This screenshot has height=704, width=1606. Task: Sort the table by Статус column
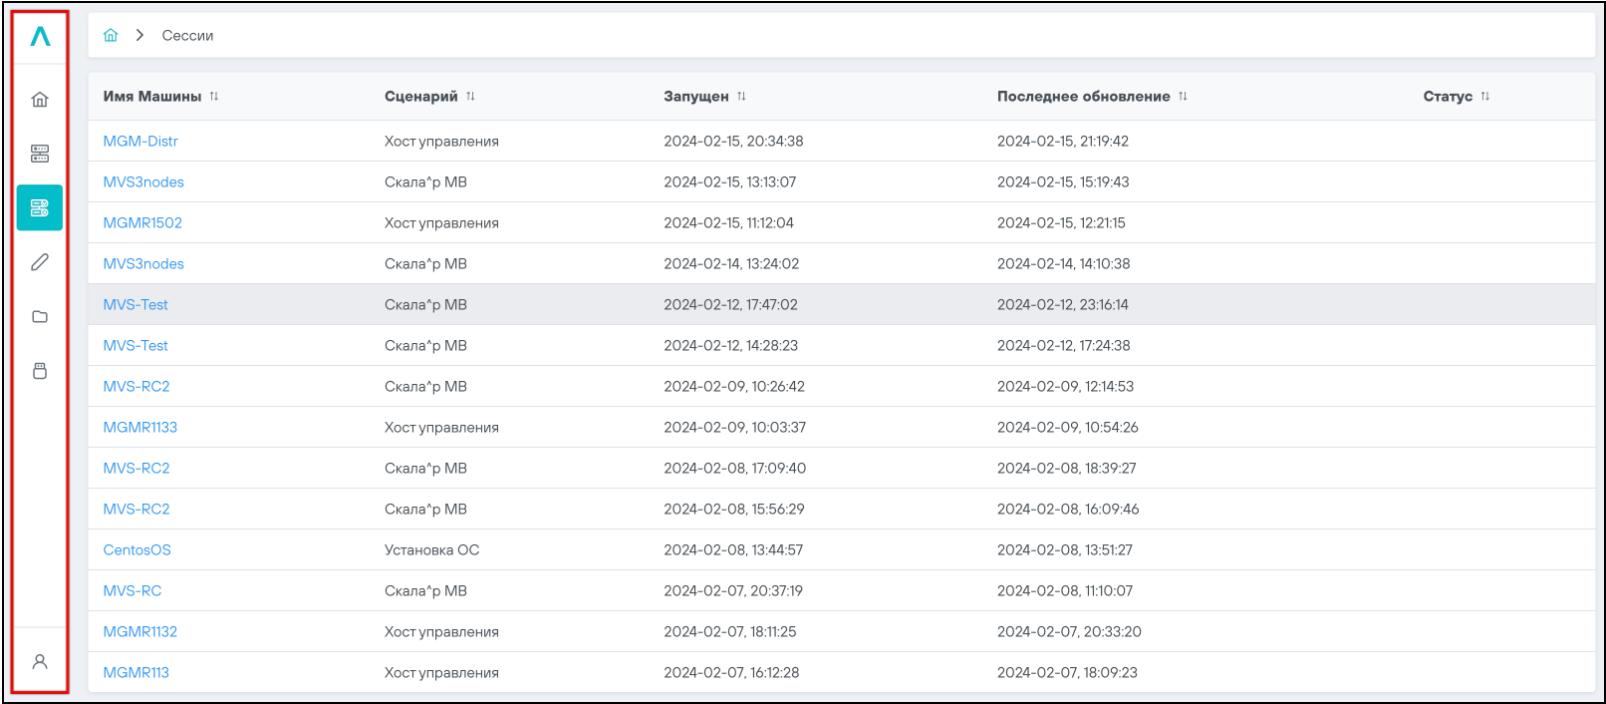coord(1485,97)
